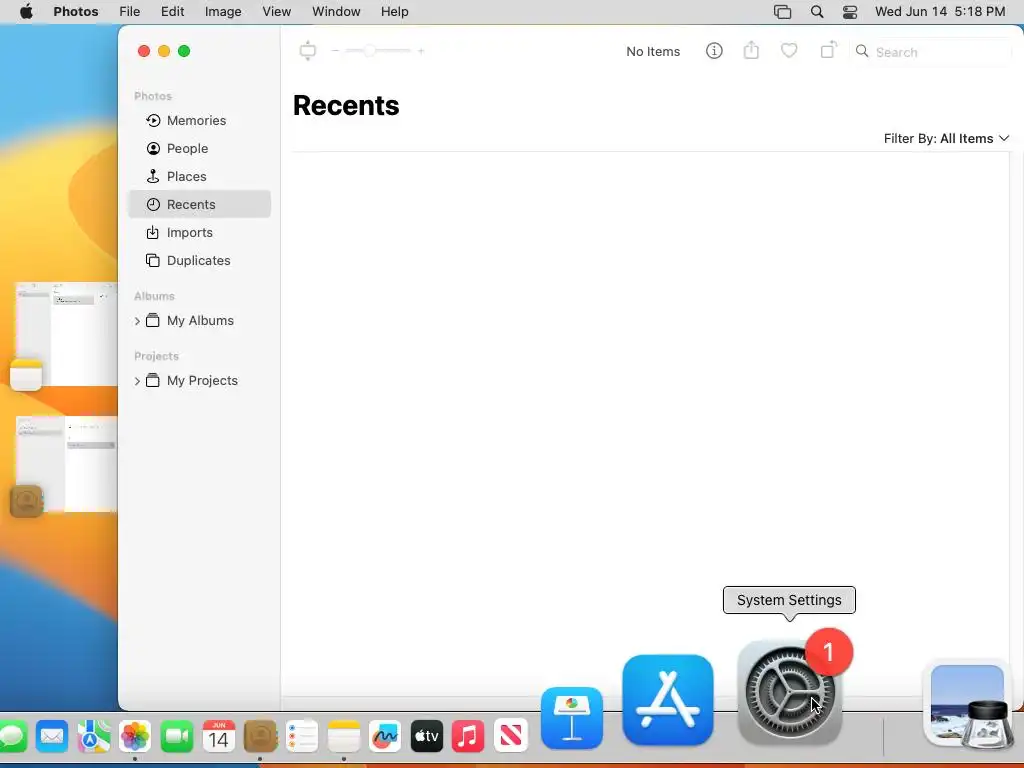1024x768 pixels.
Task: Open Imports in the sidebar
Action: (199, 232)
